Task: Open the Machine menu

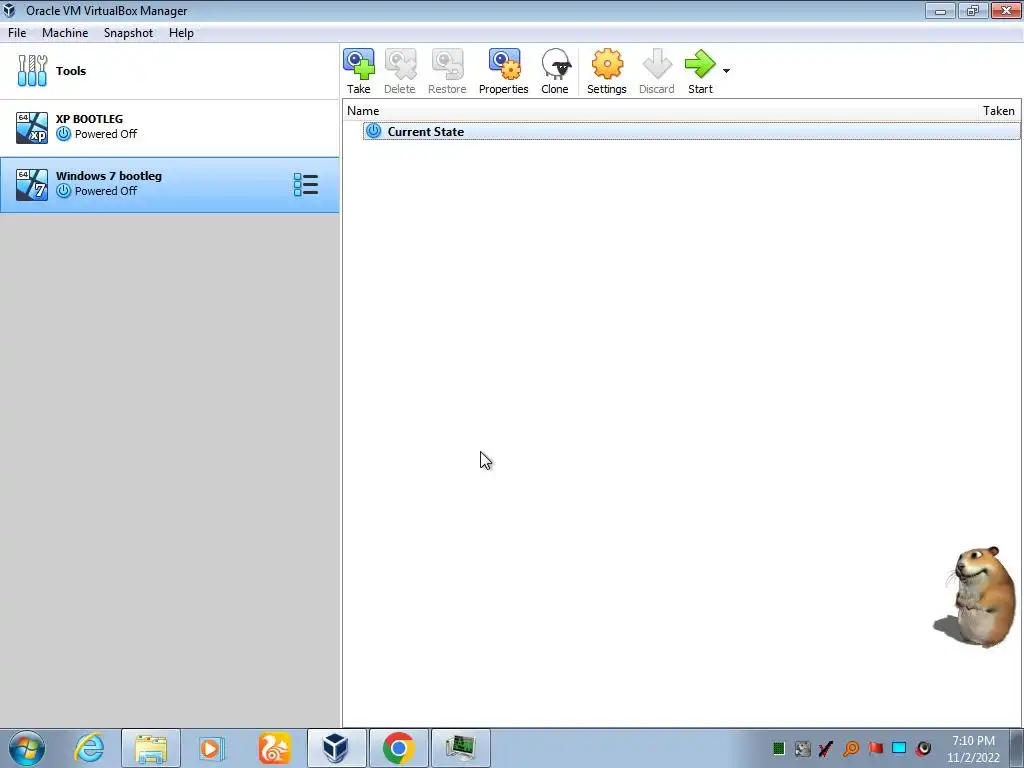Action: pos(65,33)
